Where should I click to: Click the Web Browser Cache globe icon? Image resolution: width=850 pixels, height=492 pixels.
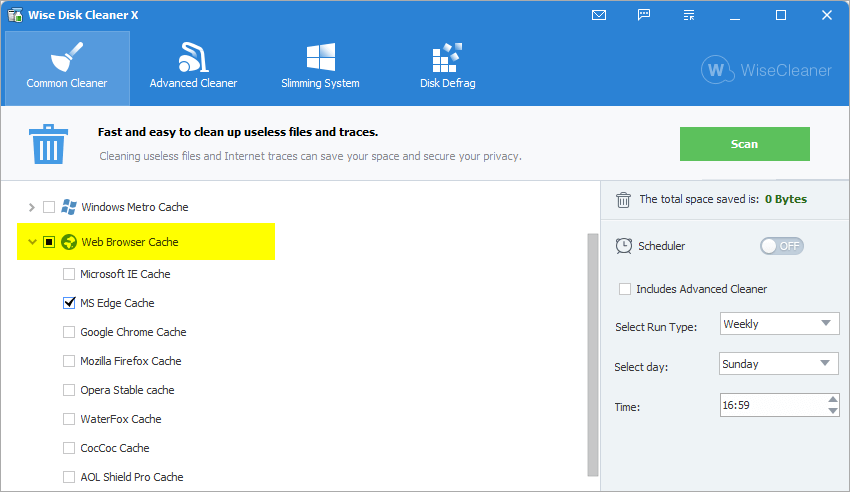(69, 242)
